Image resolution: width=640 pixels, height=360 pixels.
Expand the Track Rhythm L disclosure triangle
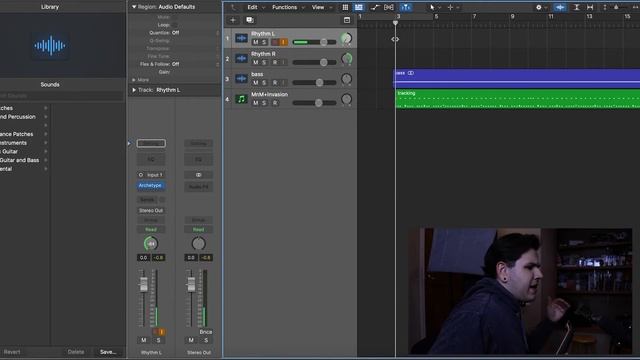click(134, 90)
